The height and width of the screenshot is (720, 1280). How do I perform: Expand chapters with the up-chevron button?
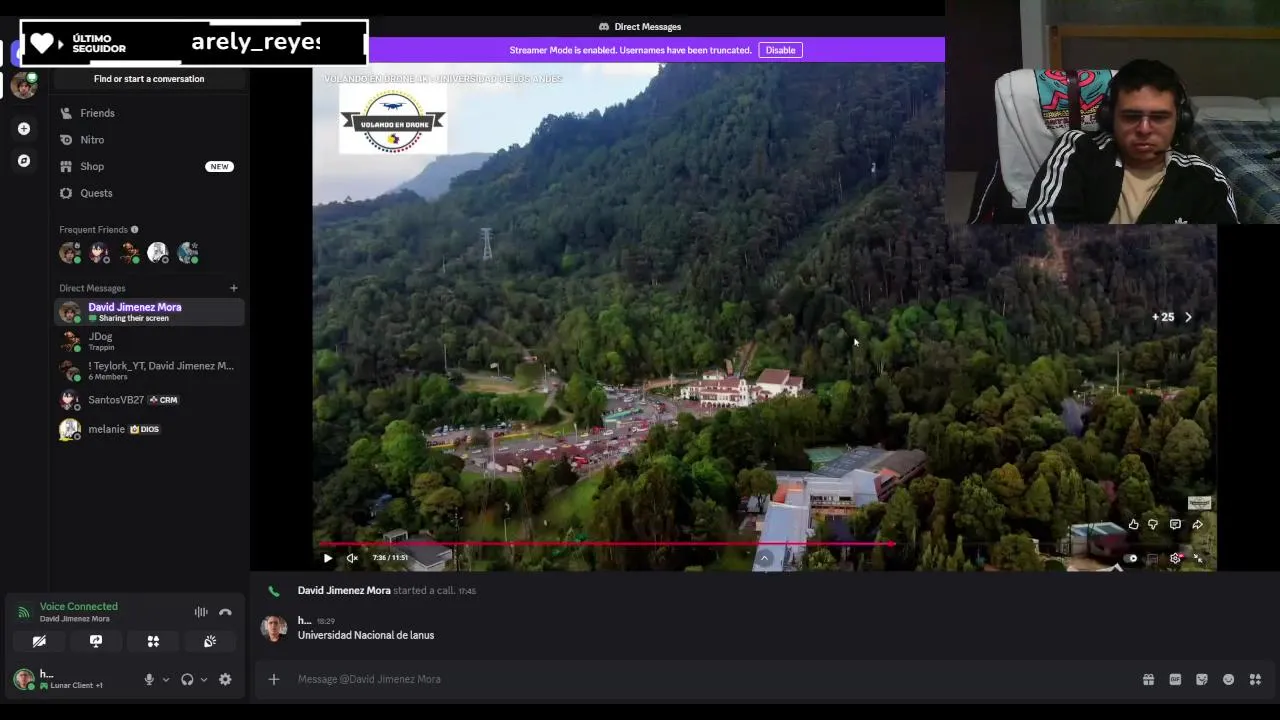(x=764, y=558)
